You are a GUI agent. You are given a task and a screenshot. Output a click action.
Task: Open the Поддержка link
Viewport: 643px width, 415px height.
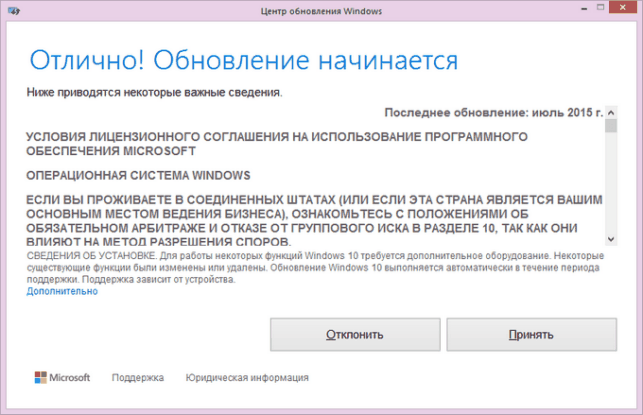click(138, 377)
